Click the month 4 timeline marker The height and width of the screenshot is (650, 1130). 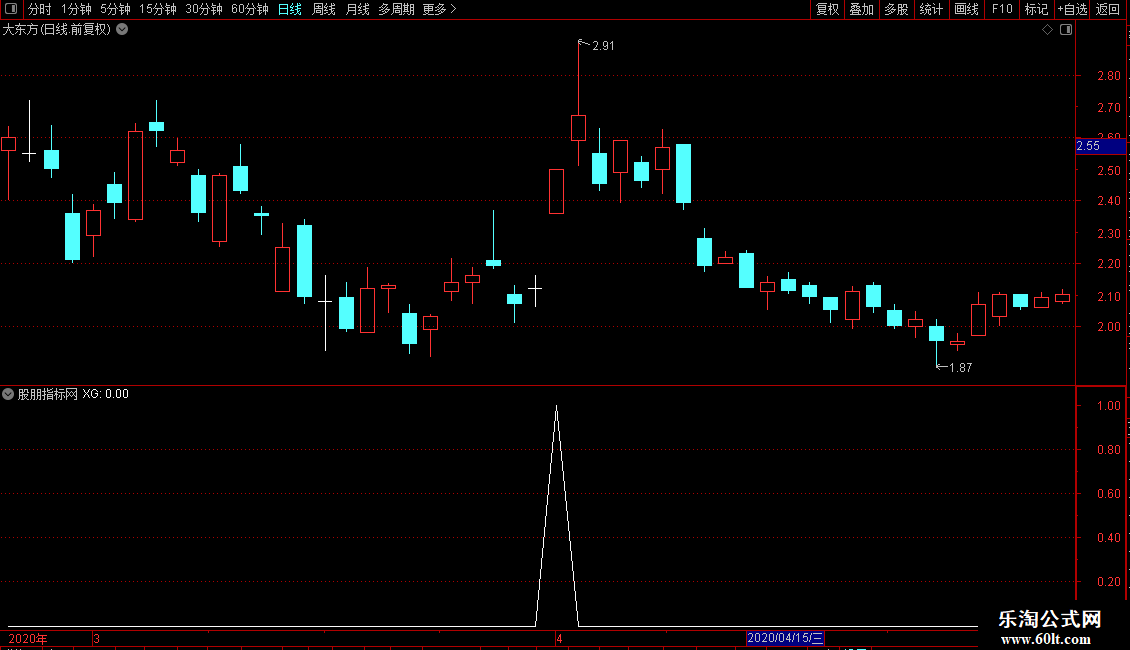(x=559, y=638)
